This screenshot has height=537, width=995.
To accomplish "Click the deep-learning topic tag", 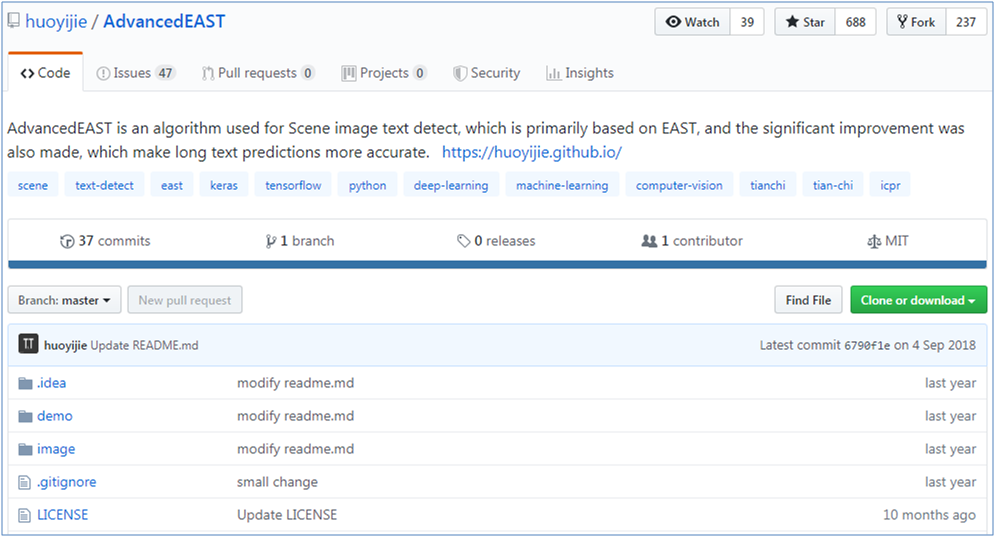I will (x=451, y=185).
